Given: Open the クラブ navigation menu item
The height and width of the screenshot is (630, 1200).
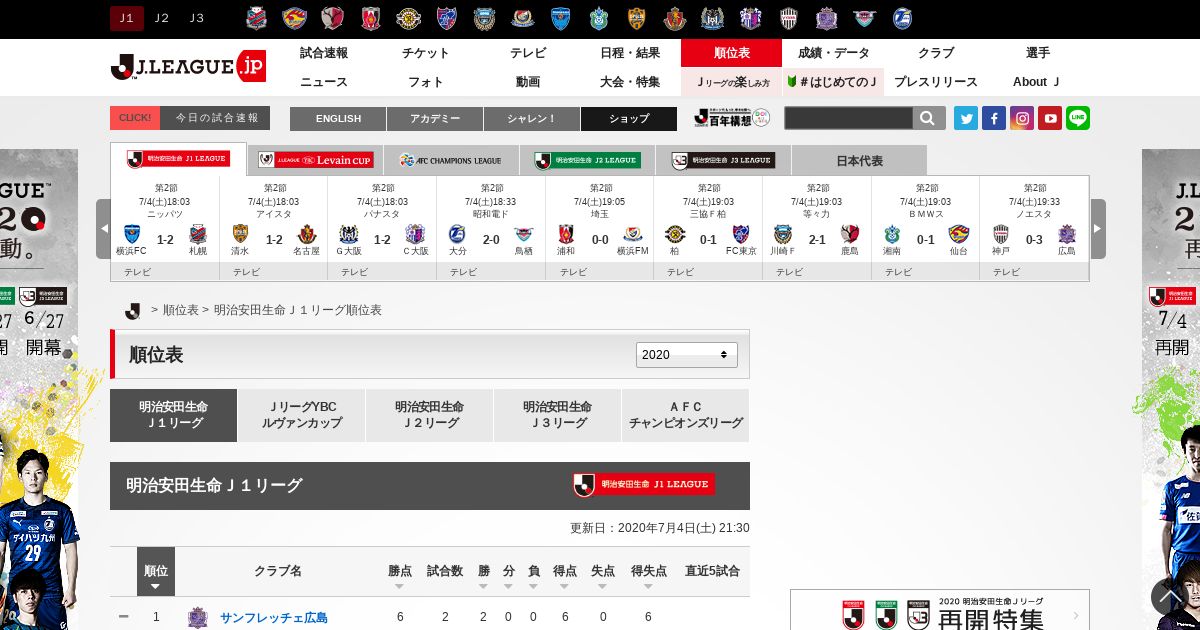Looking at the screenshot, I should [x=936, y=53].
